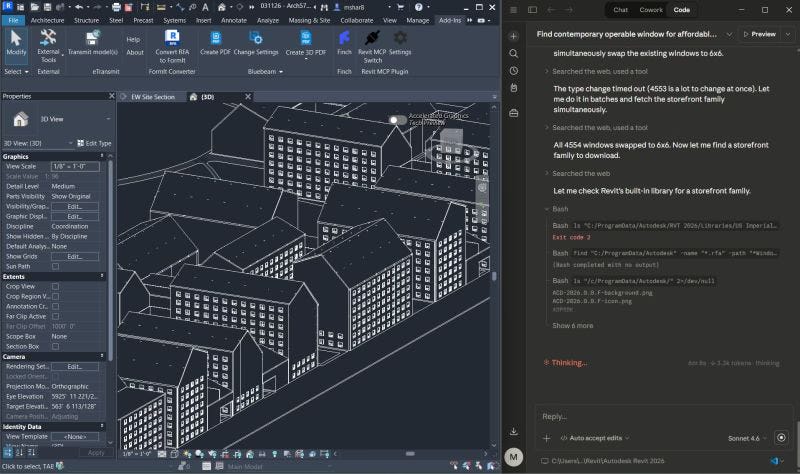Click Edit for Visibility/Graphics Overrides

coord(74,207)
